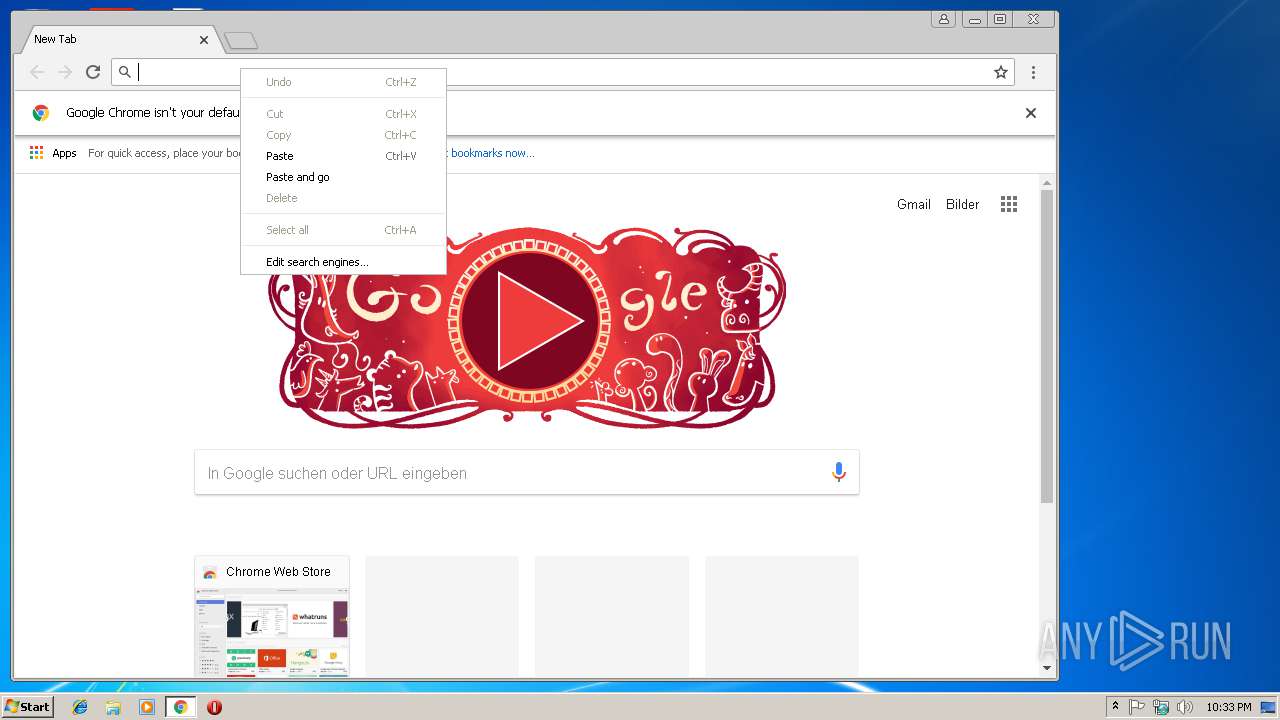1280x720 pixels.
Task: Click the network tray icon
Action: click(x=1161, y=707)
